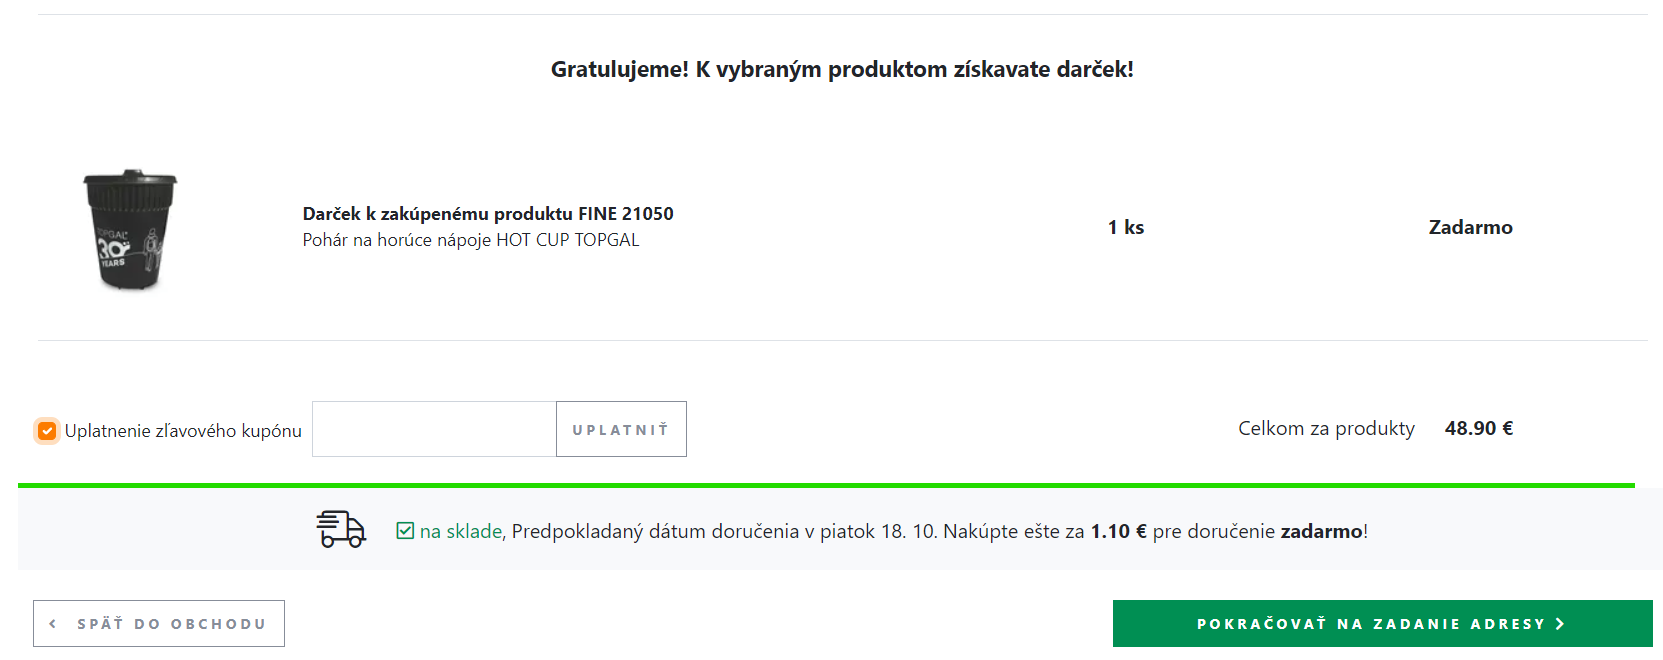Click the green free-shipping progress bar
Screen dimensions: 1663x660
pyautogui.click(x=831, y=484)
